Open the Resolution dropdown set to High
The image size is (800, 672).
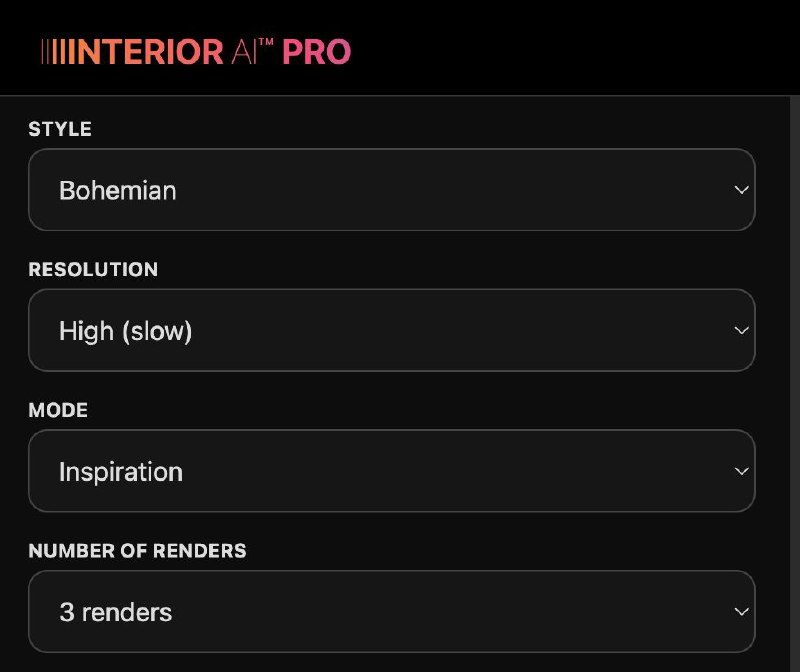click(x=391, y=331)
